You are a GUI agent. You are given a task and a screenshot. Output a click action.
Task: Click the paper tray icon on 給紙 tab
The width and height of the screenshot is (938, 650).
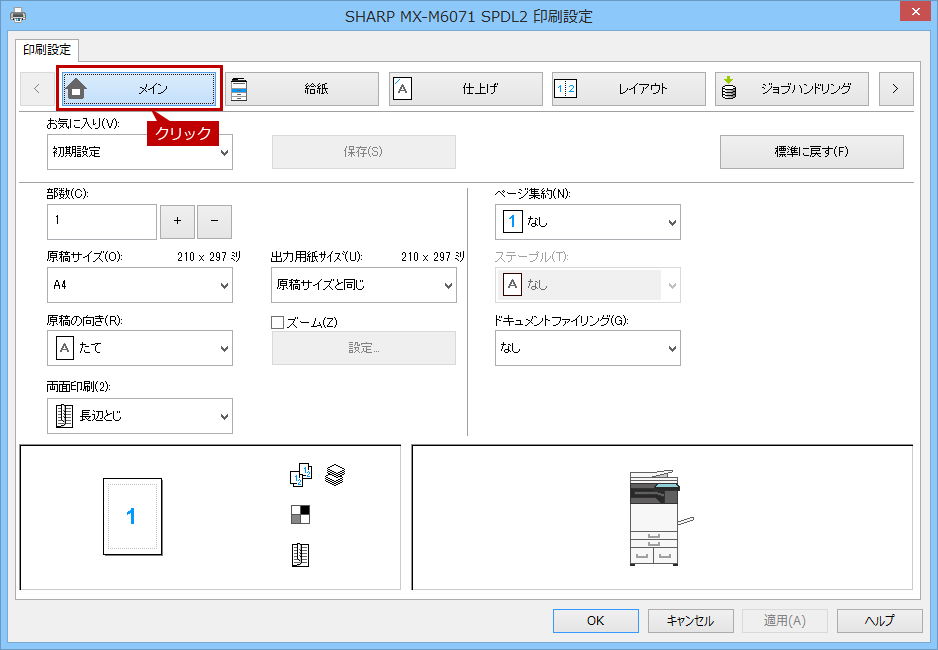click(x=239, y=89)
